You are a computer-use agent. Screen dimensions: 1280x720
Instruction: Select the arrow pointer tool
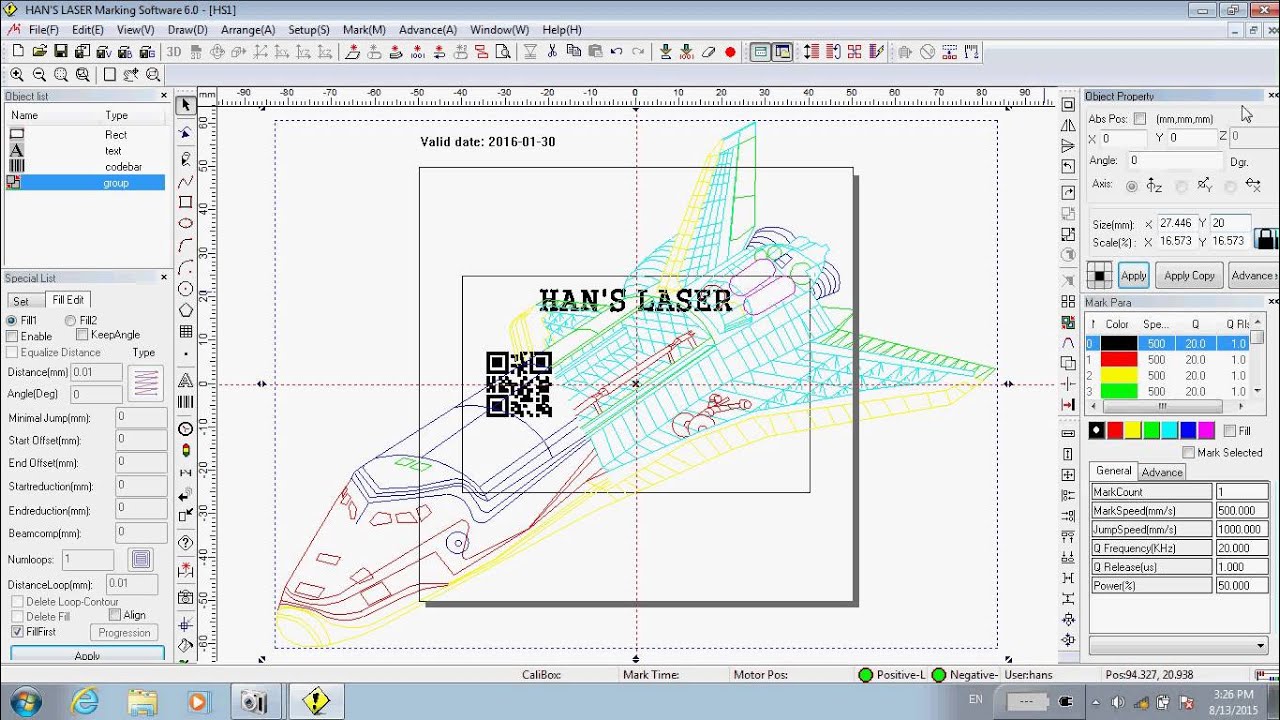click(186, 105)
